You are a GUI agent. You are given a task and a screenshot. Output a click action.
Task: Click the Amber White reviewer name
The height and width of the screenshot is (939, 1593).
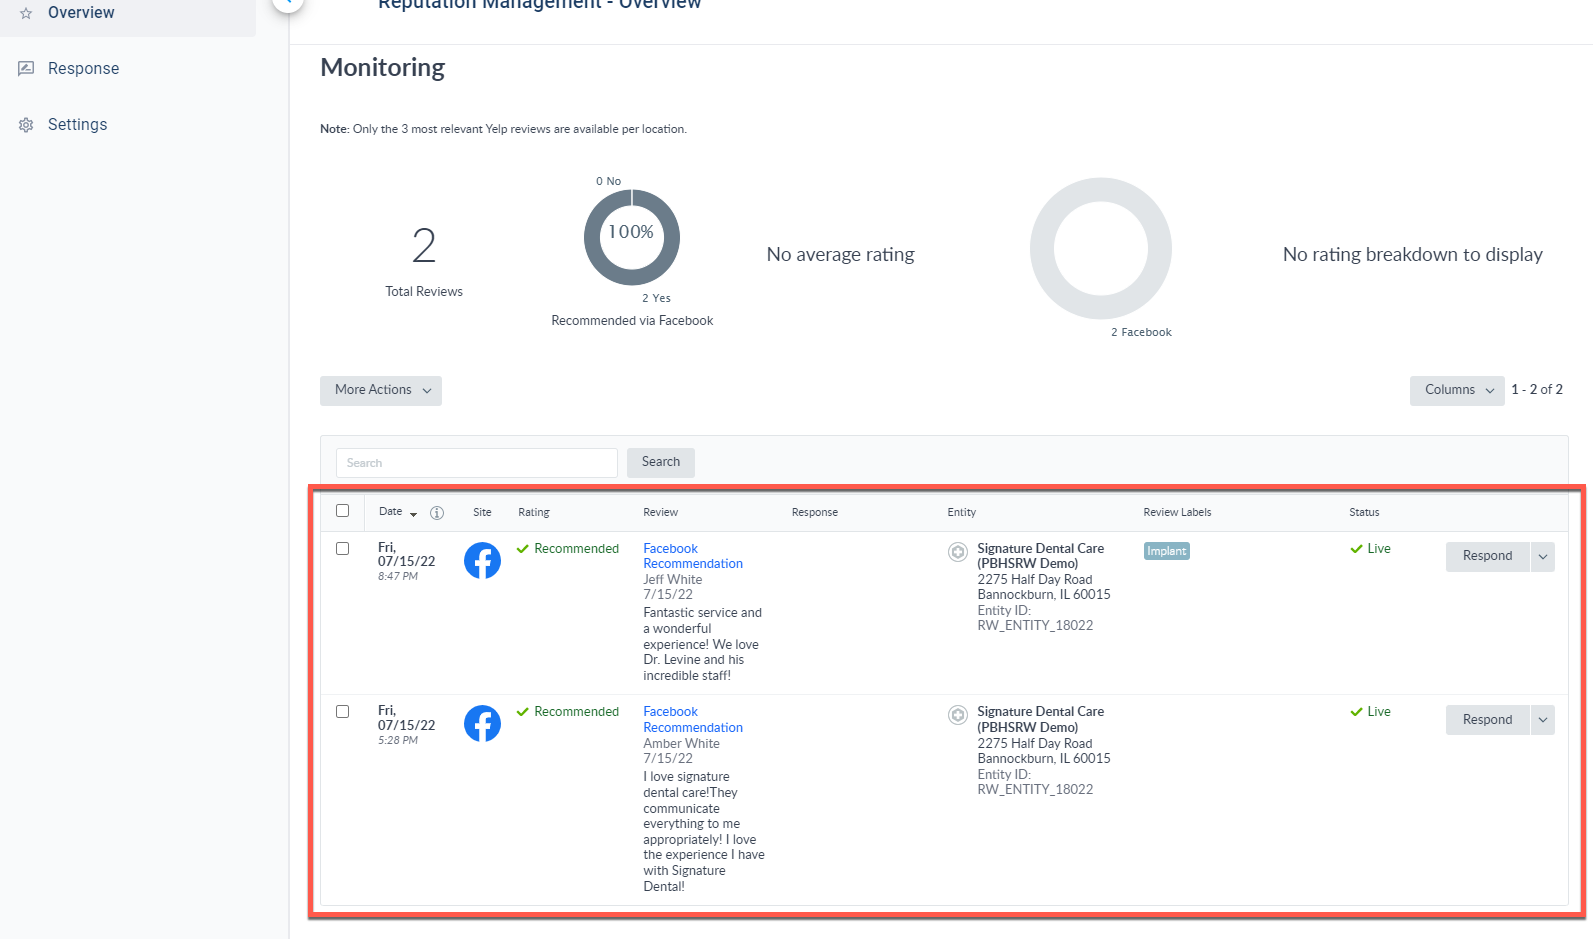(681, 744)
